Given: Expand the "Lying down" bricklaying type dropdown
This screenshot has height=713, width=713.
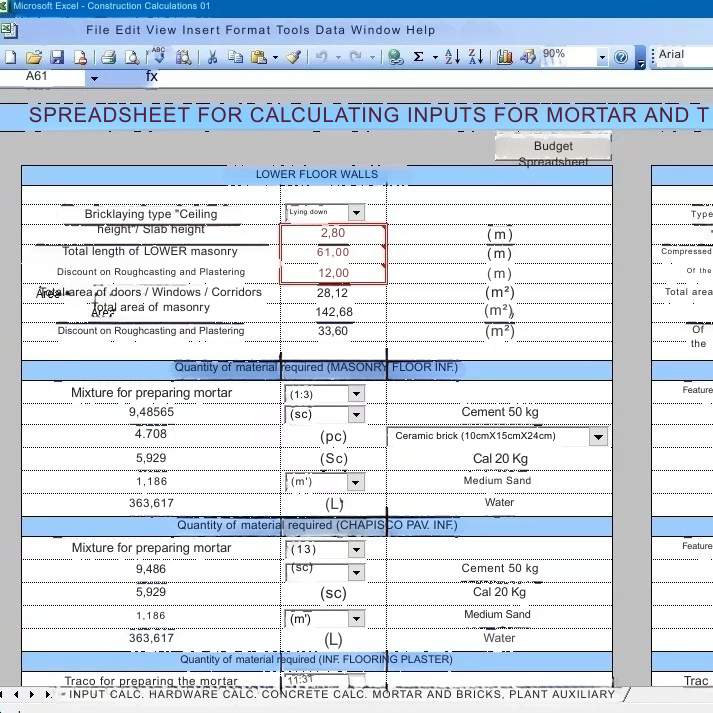Looking at the screenshot, I should point(354,213).
